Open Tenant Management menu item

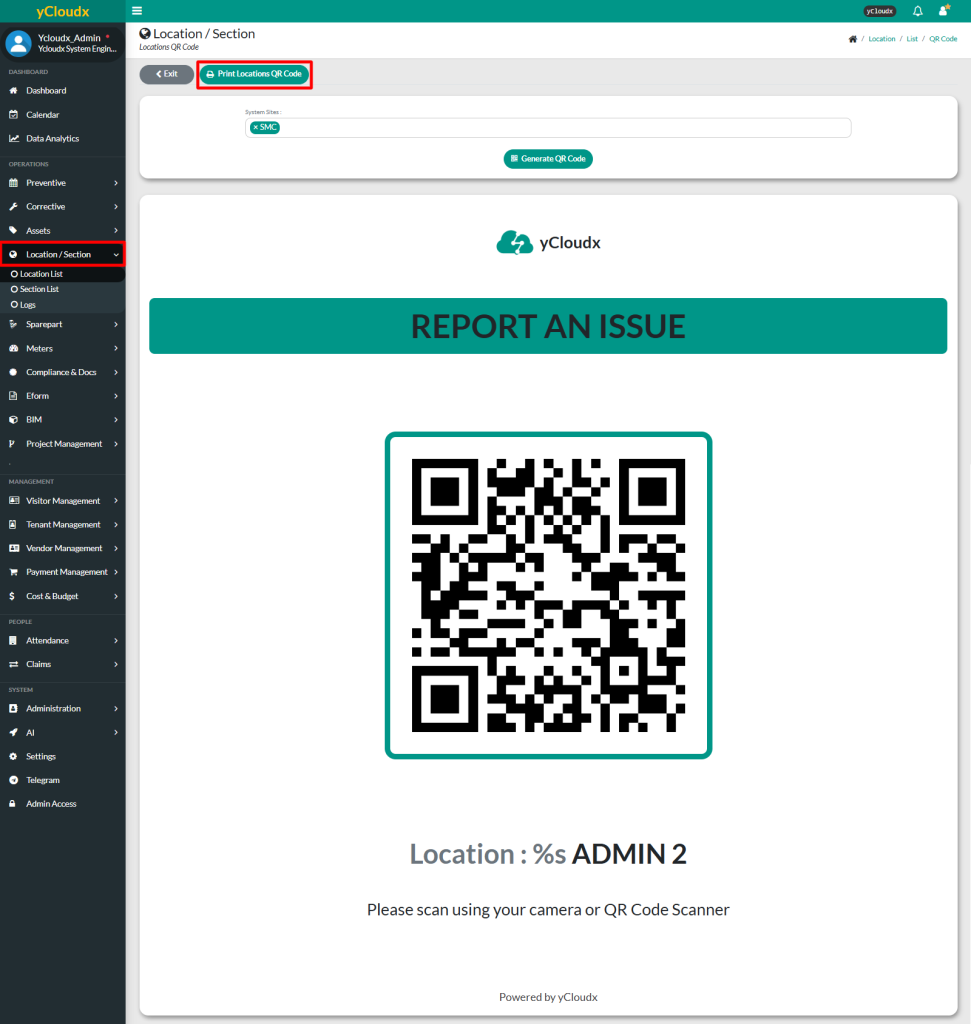pyautogui.click(x=63, y=524)
